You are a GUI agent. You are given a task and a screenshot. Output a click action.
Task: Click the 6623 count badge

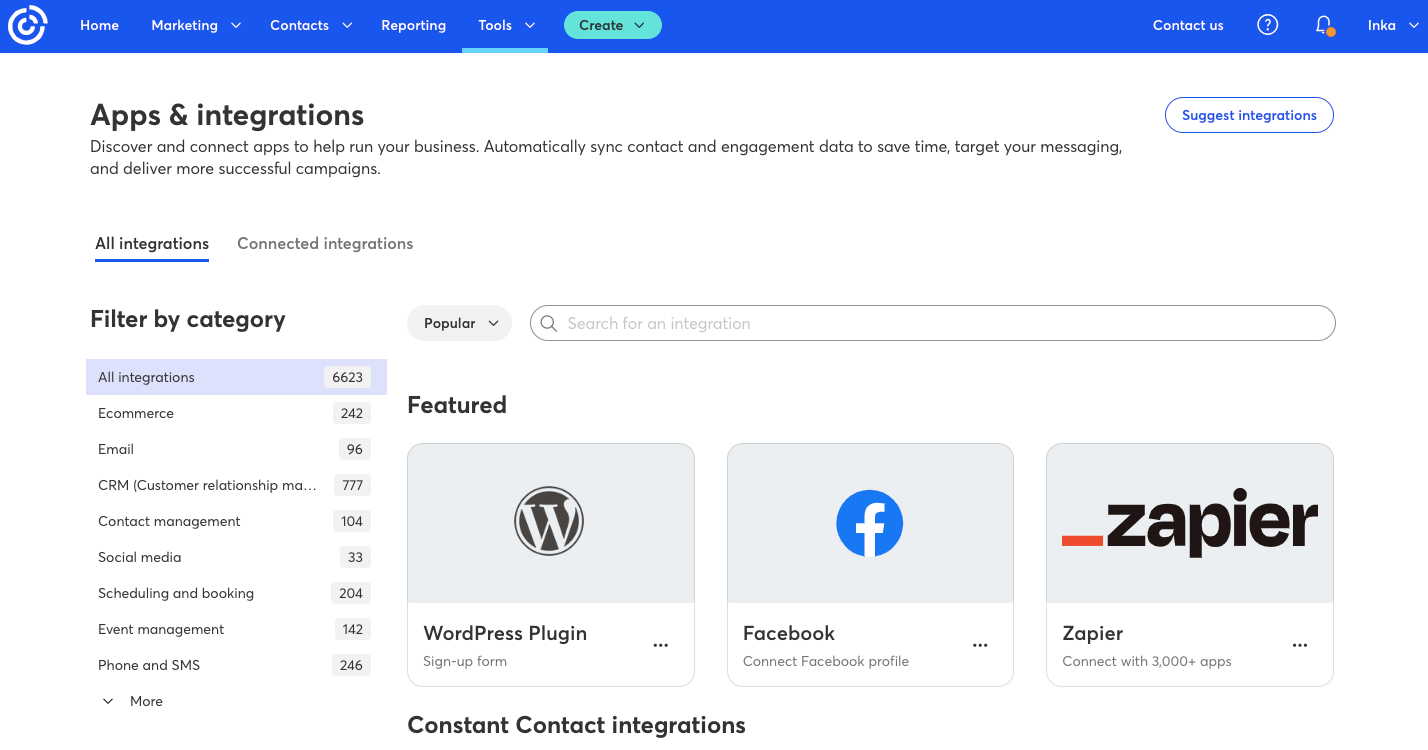(347, 377)
